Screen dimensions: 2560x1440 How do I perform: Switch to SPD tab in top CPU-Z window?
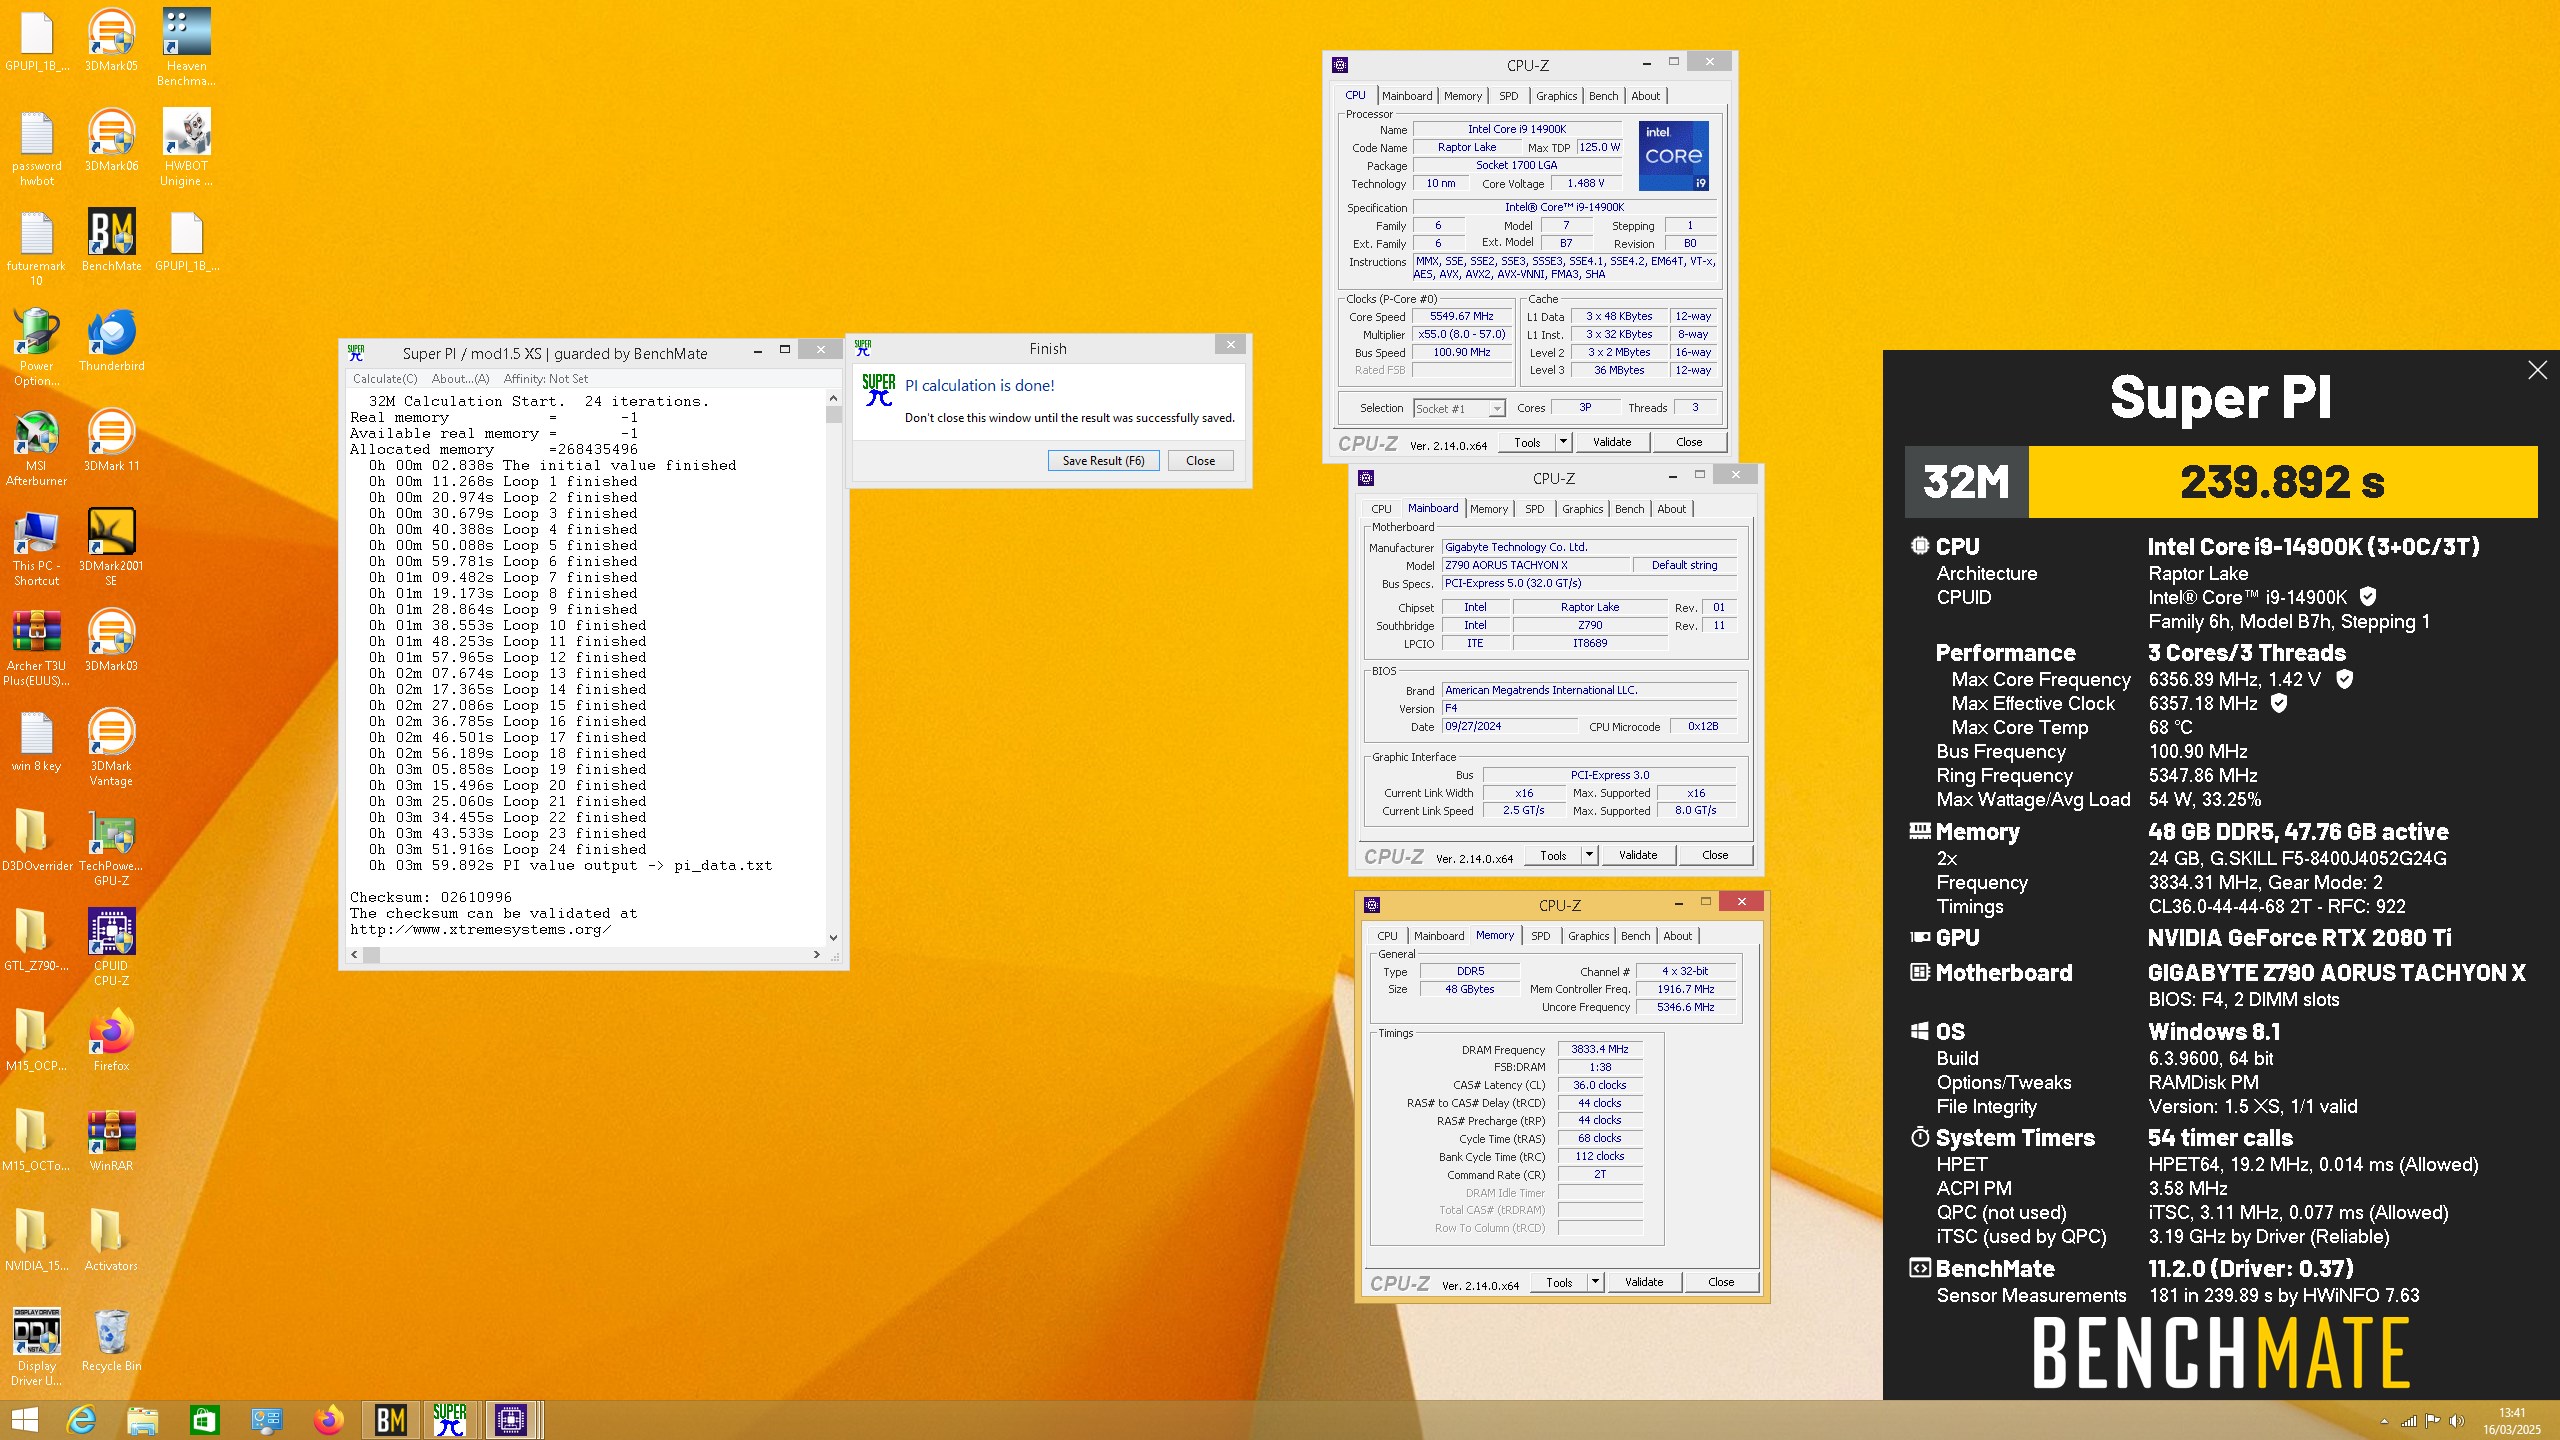[x=1508, y=96]
